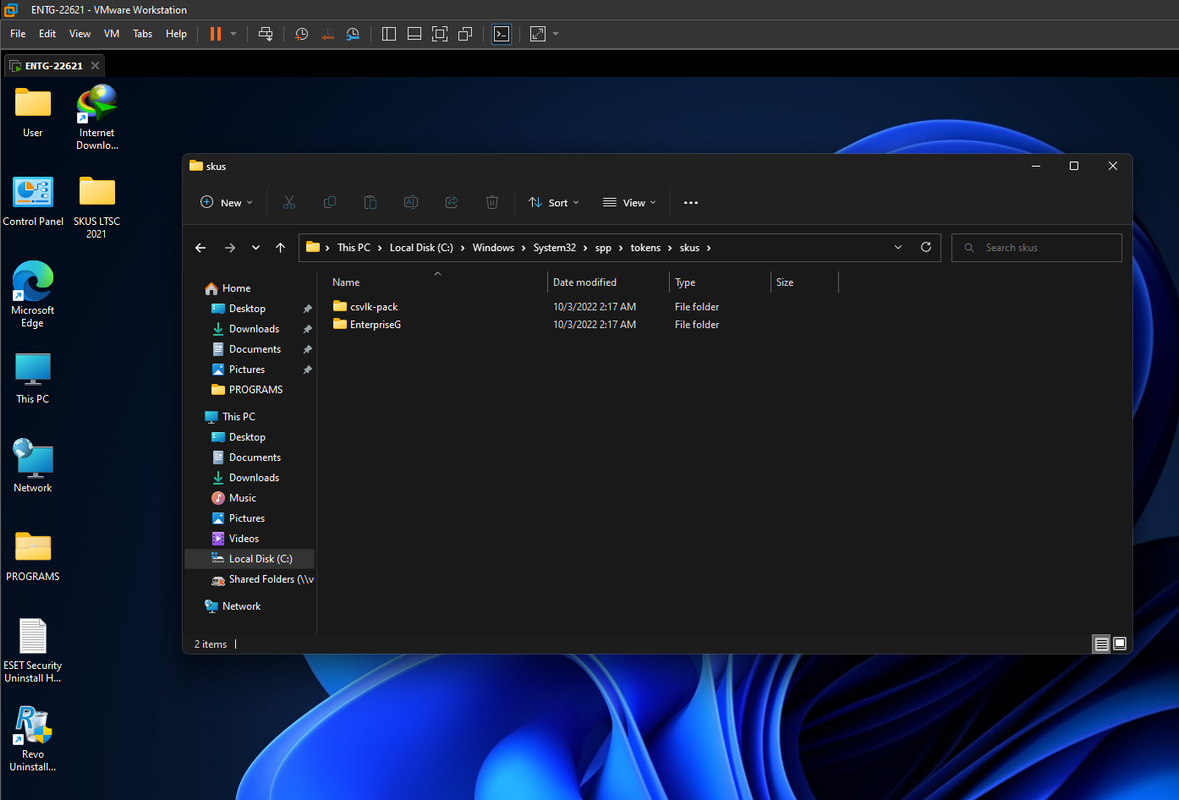Enter VMware full screen mode

point(440,34)
